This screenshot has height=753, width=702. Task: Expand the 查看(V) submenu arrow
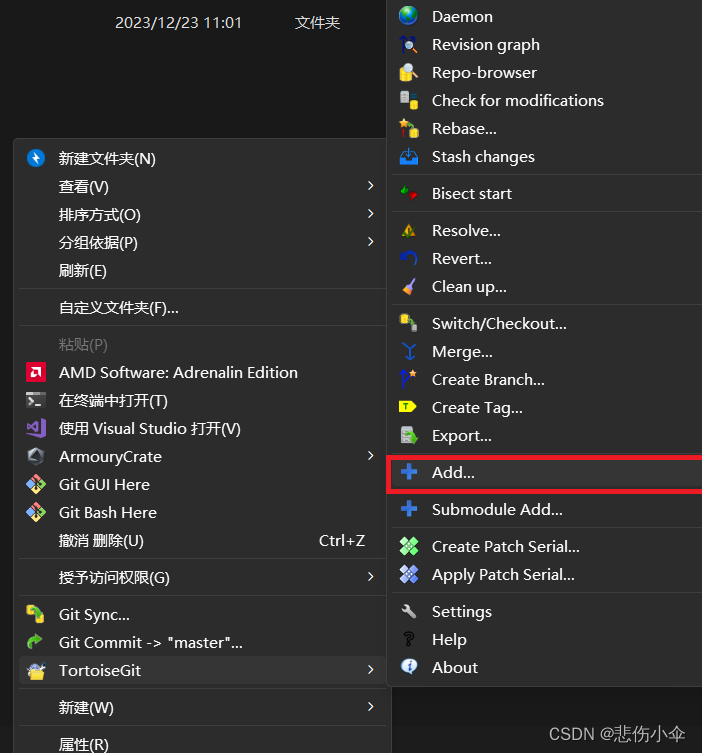(370, 186)
